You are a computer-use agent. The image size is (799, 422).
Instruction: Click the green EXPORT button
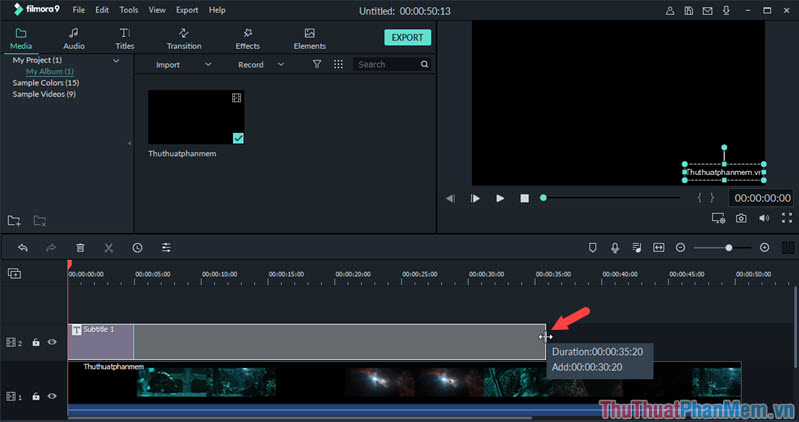[x=407, y=37]
